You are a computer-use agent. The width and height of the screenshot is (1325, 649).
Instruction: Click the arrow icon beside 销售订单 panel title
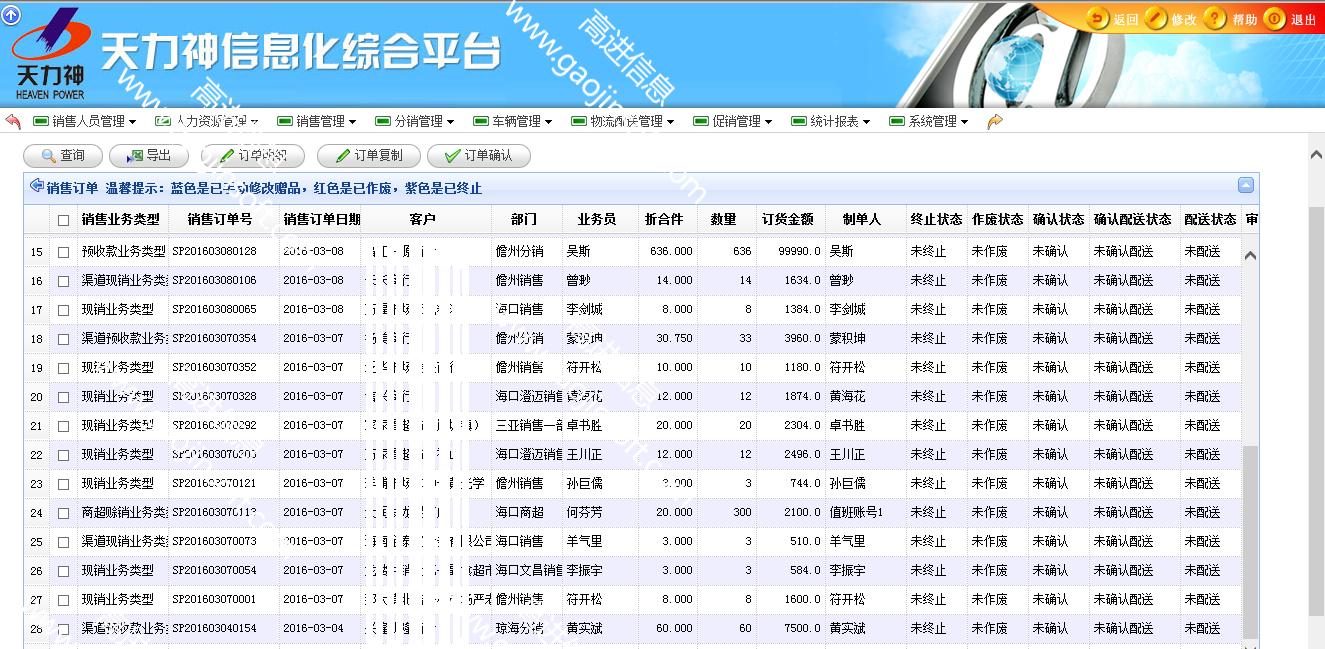tap(37, 186)
